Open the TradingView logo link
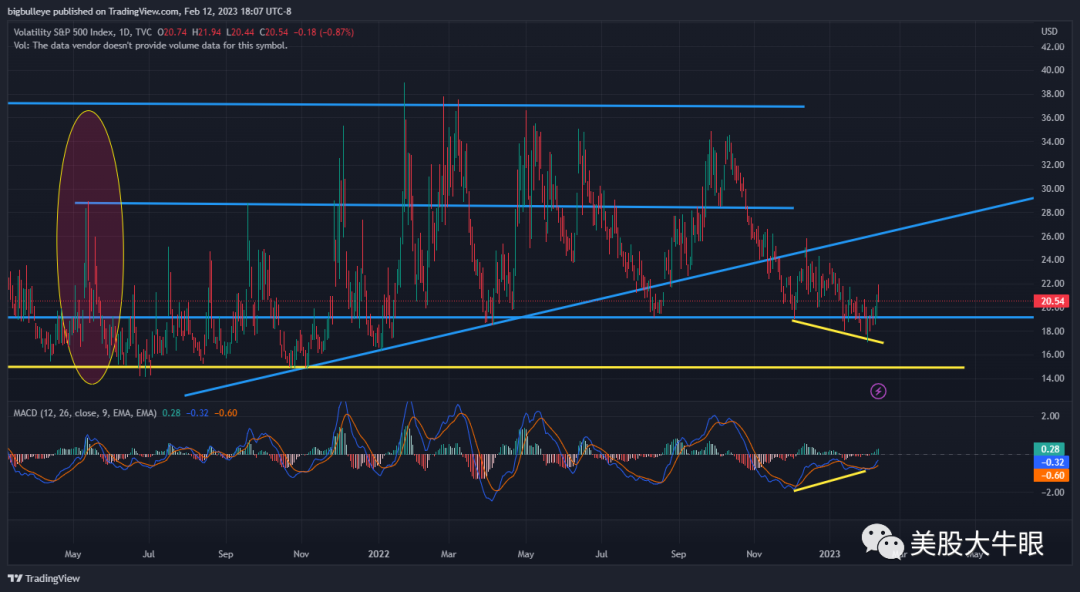The image size is (1080, 592). (x=43, y=578)
